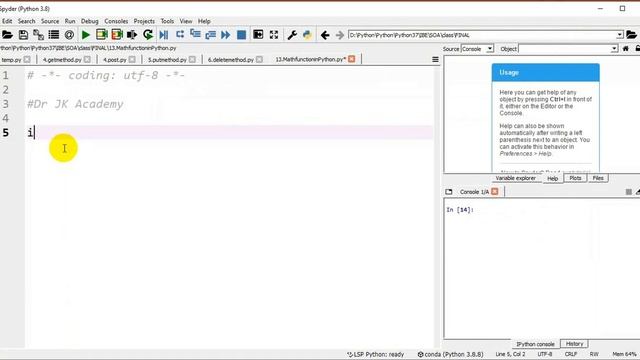The width and height of the screenshot is (640, 360).
Task: Start debugging the file
Action: (x=164, y=35)
